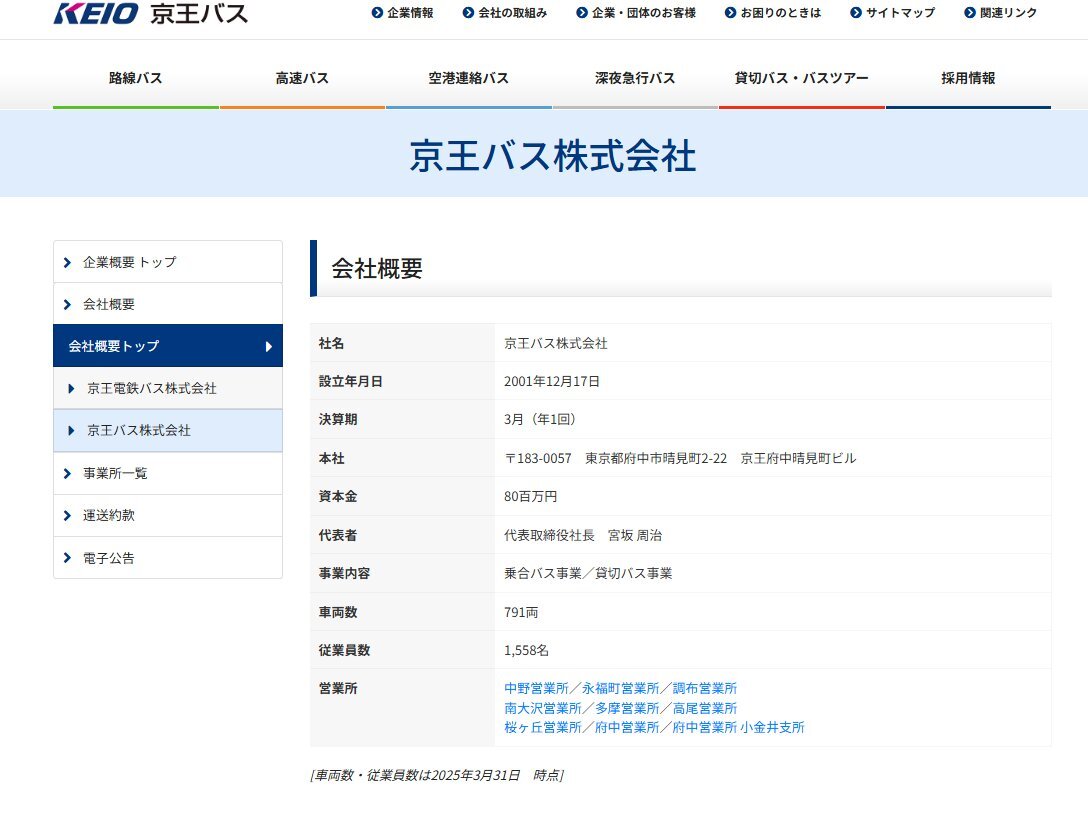Select 高速バス navigation tab
Screen dimensions: 1088x835
[303, 78]
